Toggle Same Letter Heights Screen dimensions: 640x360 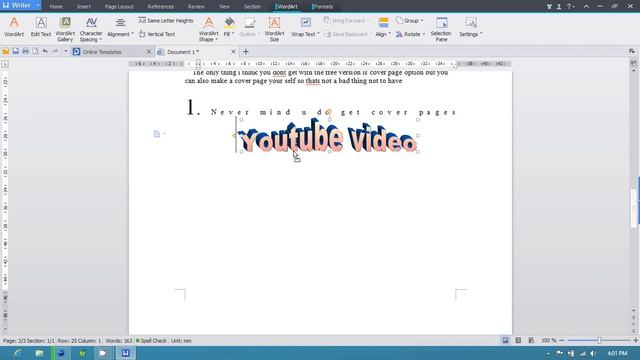pos(166,20)
